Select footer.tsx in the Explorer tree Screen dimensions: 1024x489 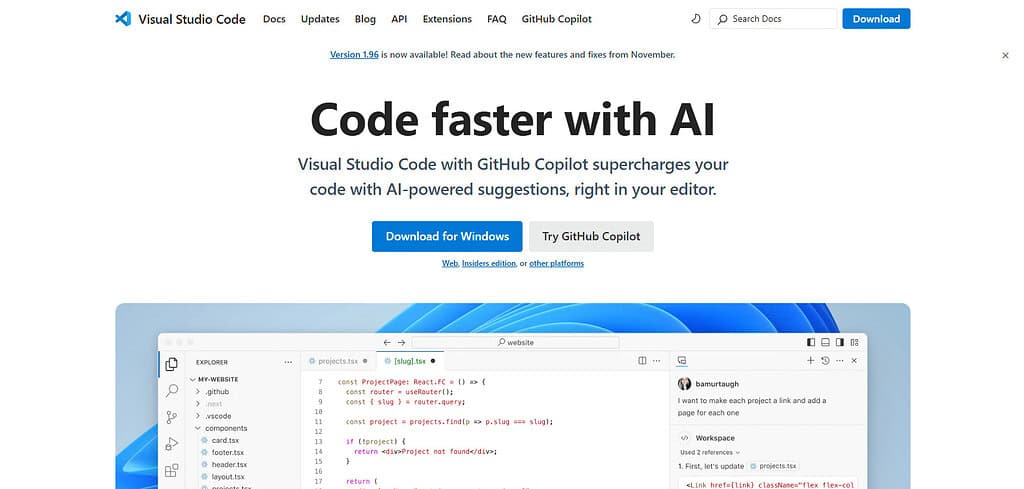pos(227,452)
